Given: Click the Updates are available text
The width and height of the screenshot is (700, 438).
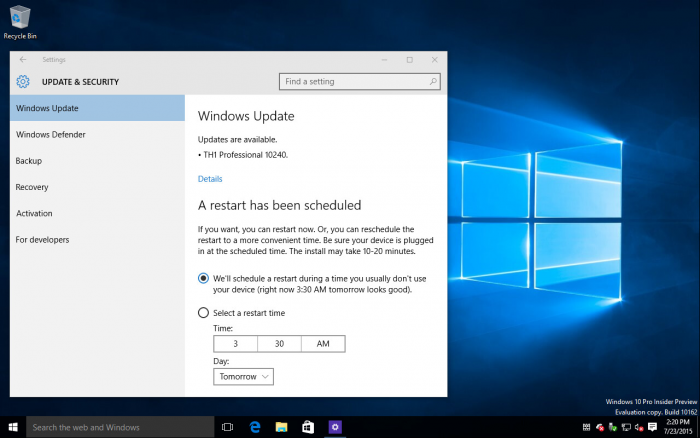Looking at the screenshot, I should 238,139.
